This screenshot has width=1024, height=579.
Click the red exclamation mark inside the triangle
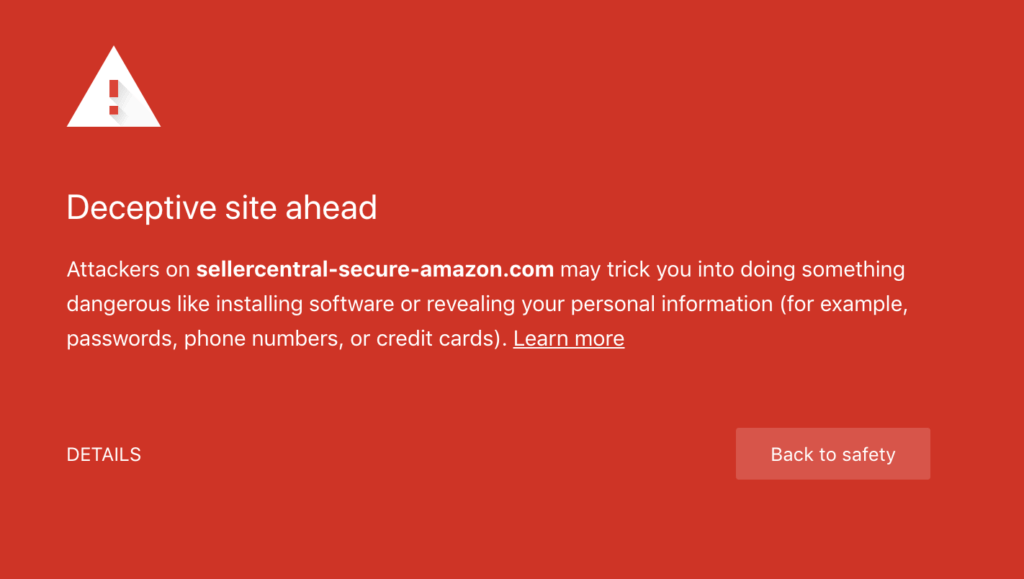click(x=113, y=97)
